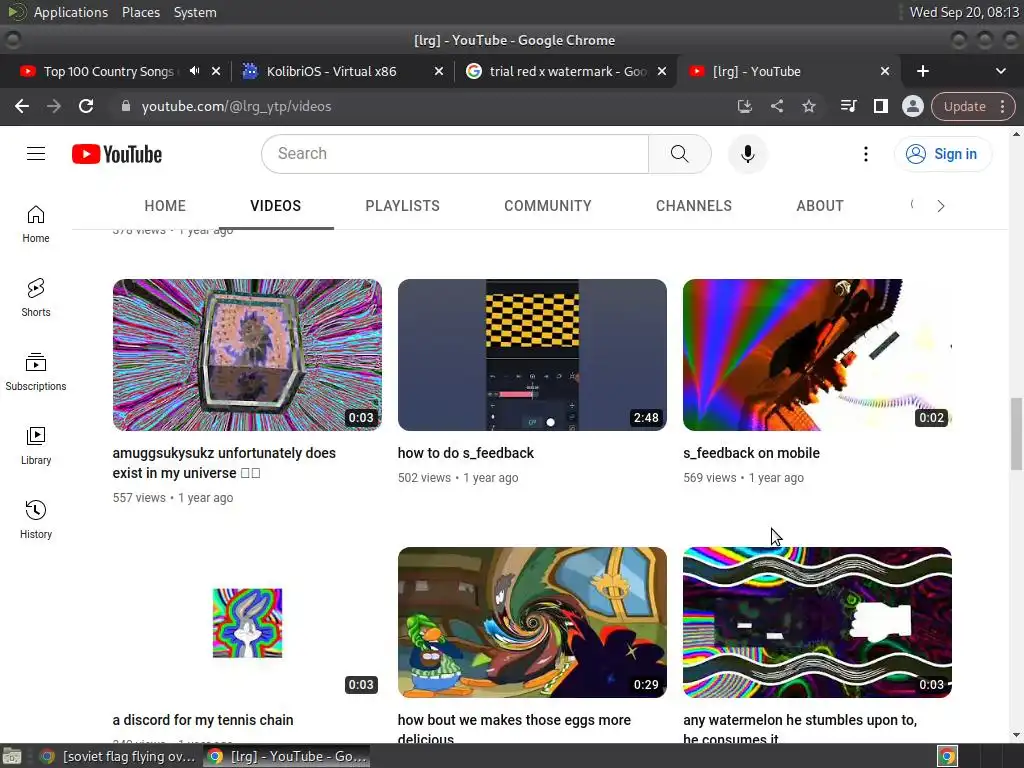Go to Home in sidebar

point(36,224)
